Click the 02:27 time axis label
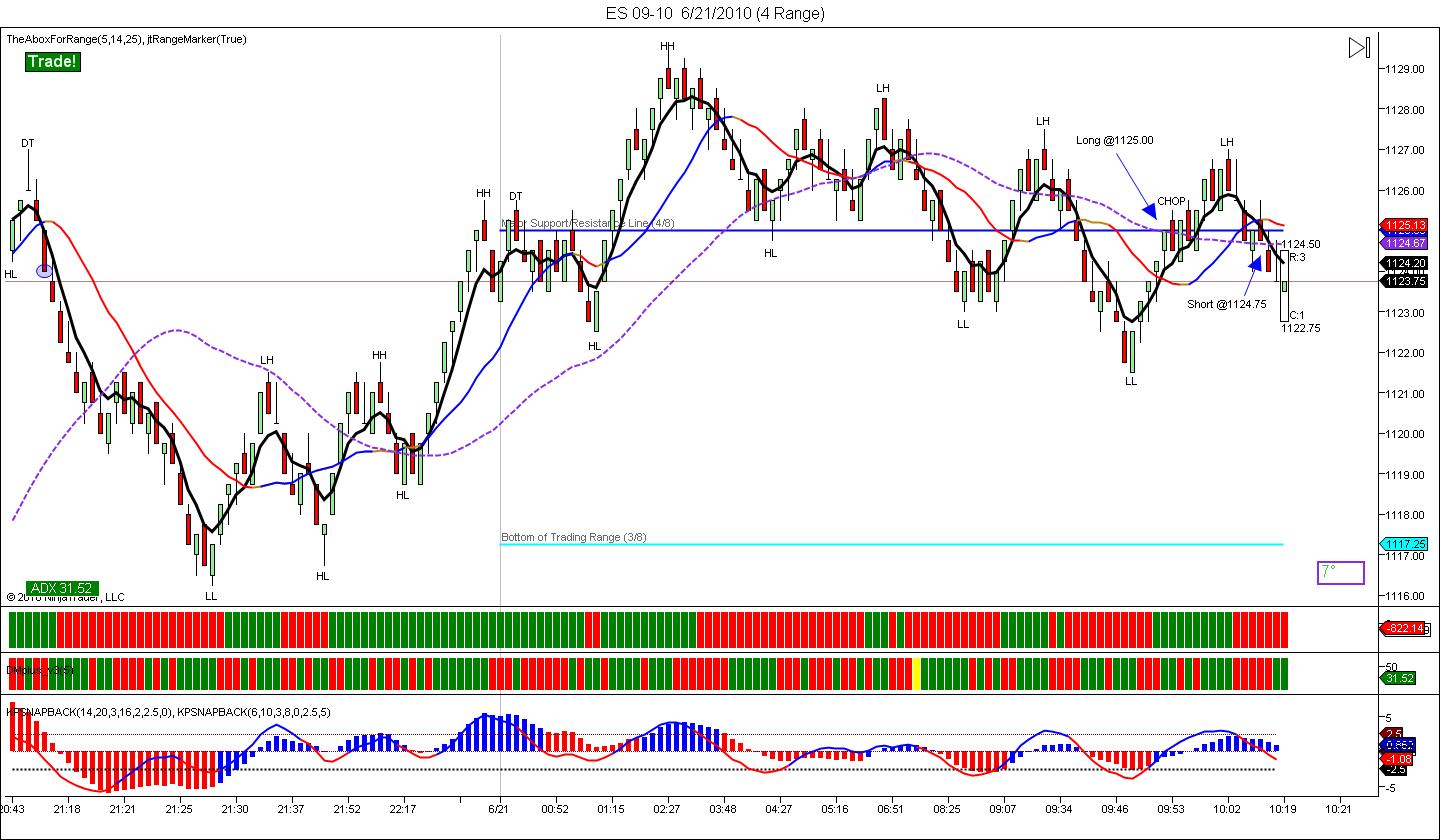 (x=667, y=809)
